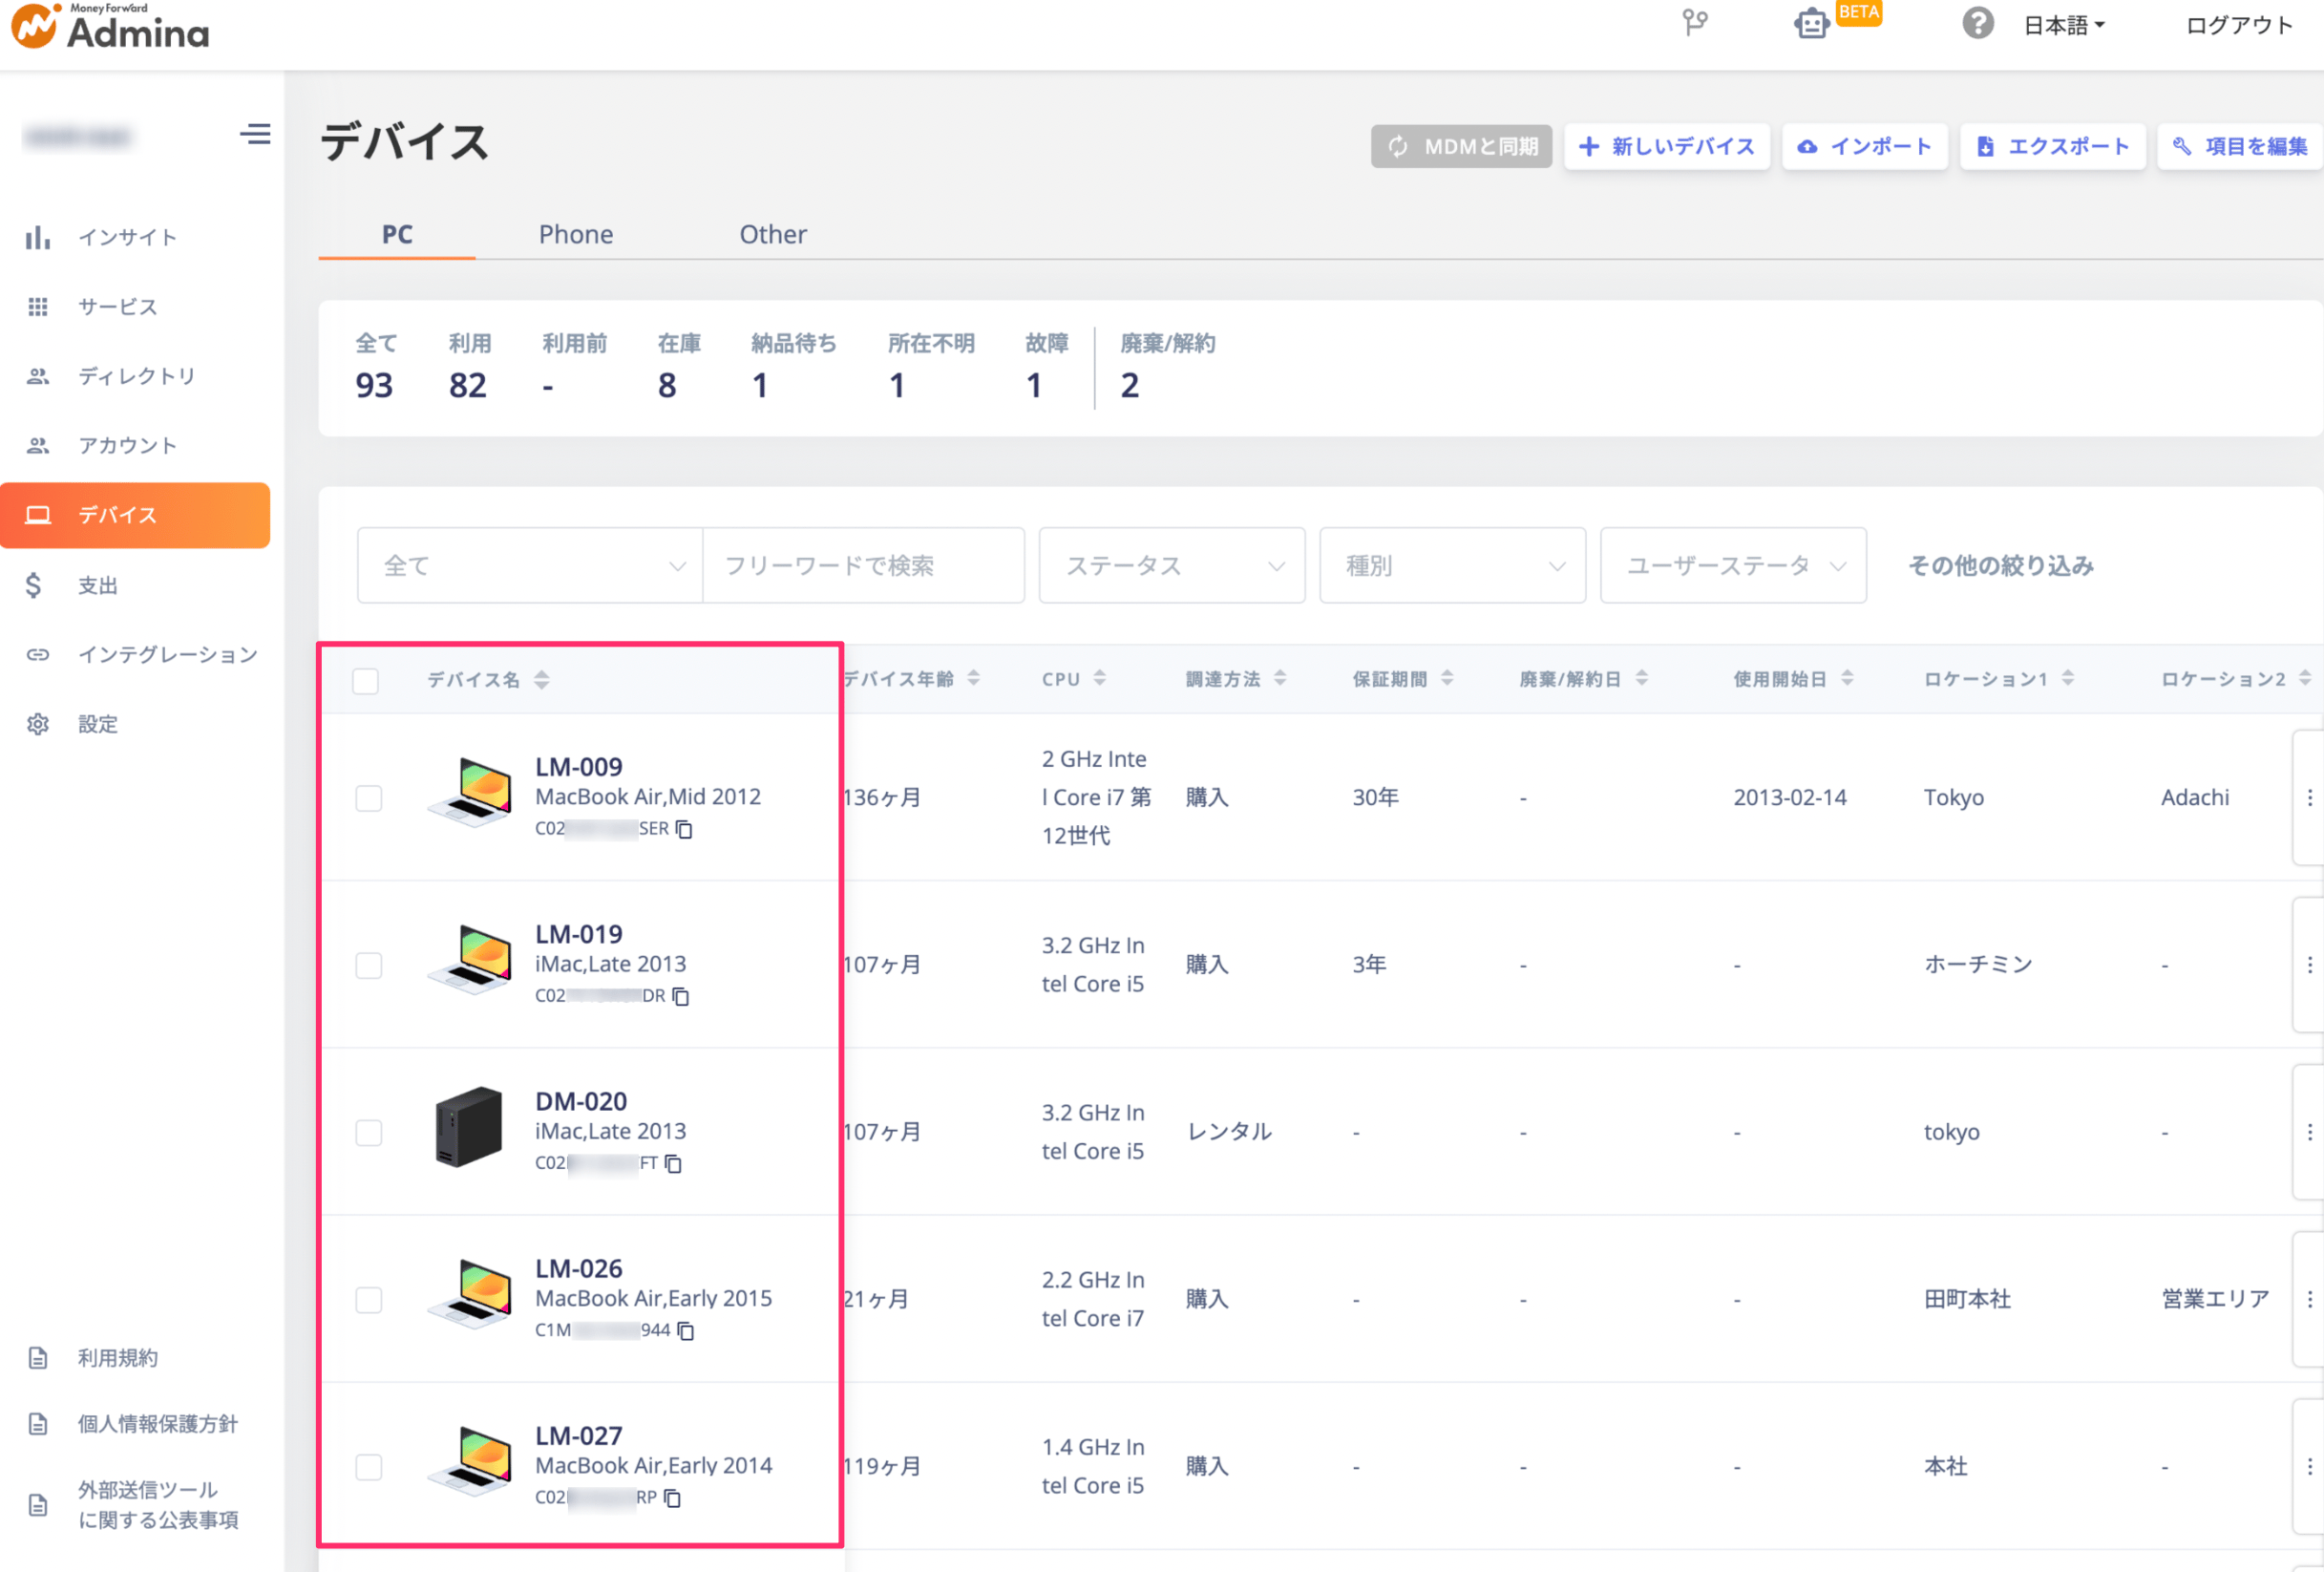Check the DM-020 row checkbox
Screen dimensions: 2324x1572
tap(369, 1132)
